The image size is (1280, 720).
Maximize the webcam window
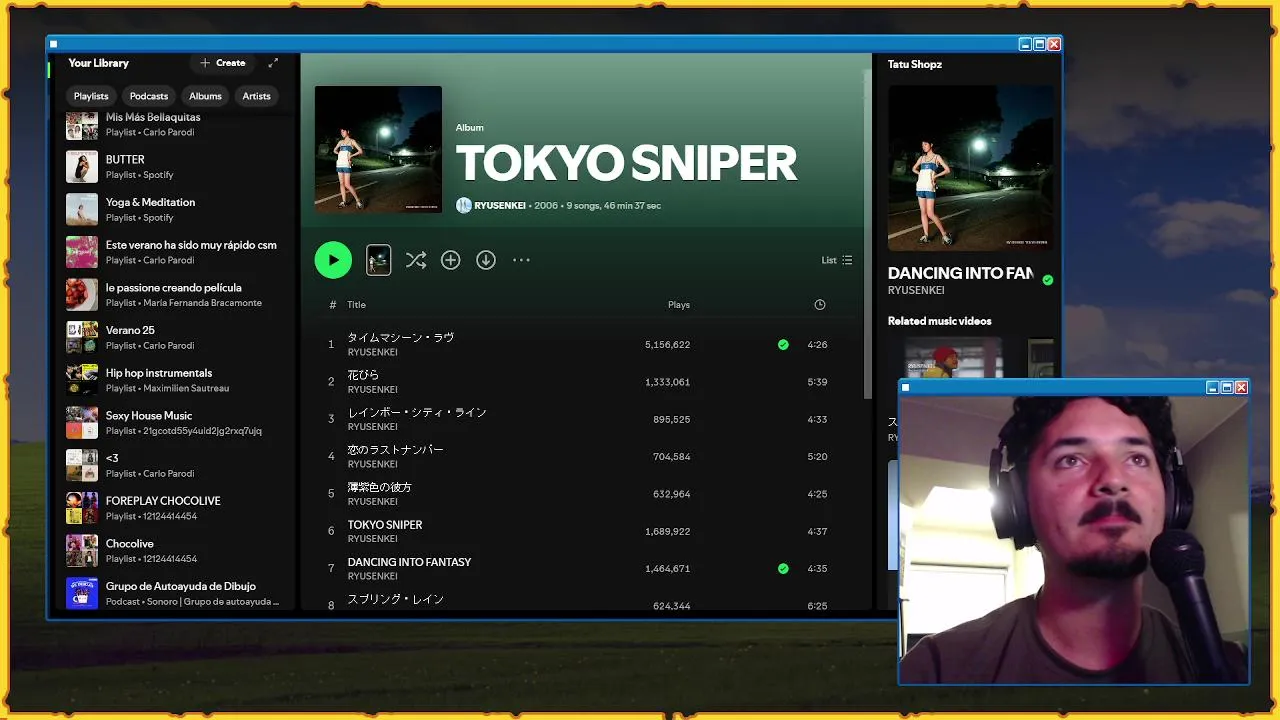[x=1227, y=387]
